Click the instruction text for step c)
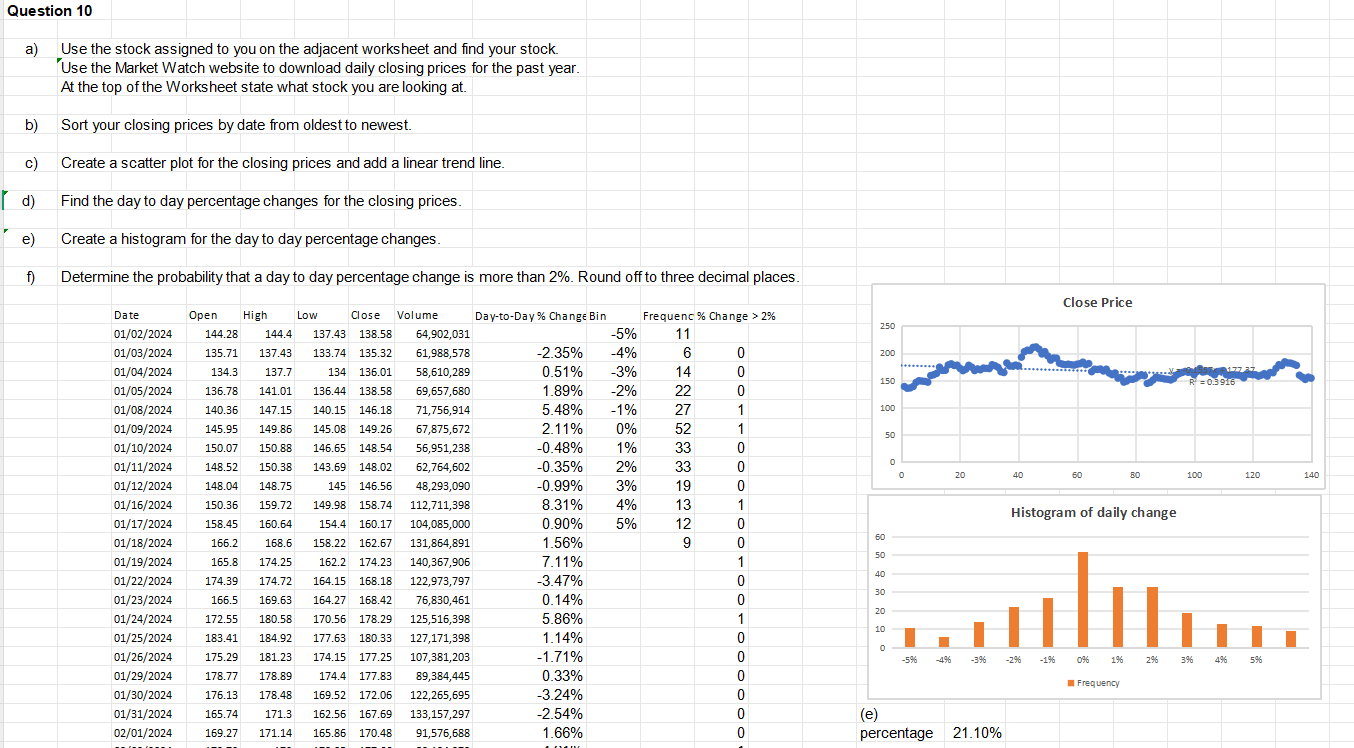The width and height of the screenshot is (1354, 748). click(x=282, y=162)
